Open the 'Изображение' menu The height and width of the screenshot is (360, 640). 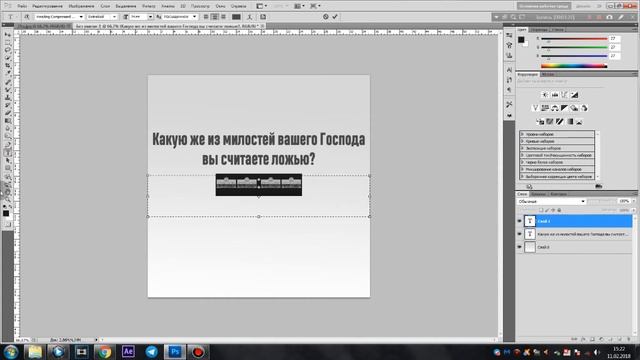click(81, 6)
